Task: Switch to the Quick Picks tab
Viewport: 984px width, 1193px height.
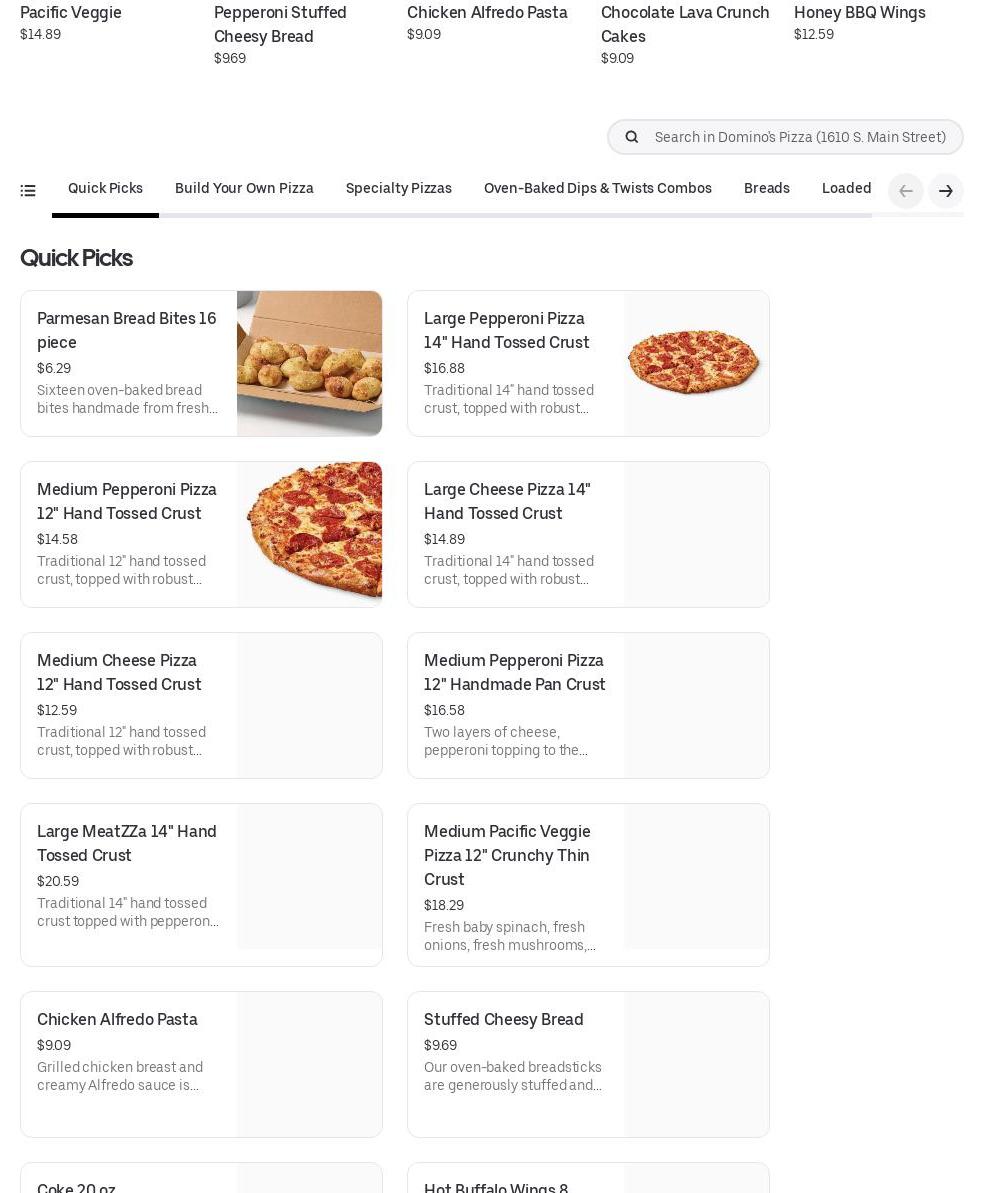Action: [x=105, y=189]
